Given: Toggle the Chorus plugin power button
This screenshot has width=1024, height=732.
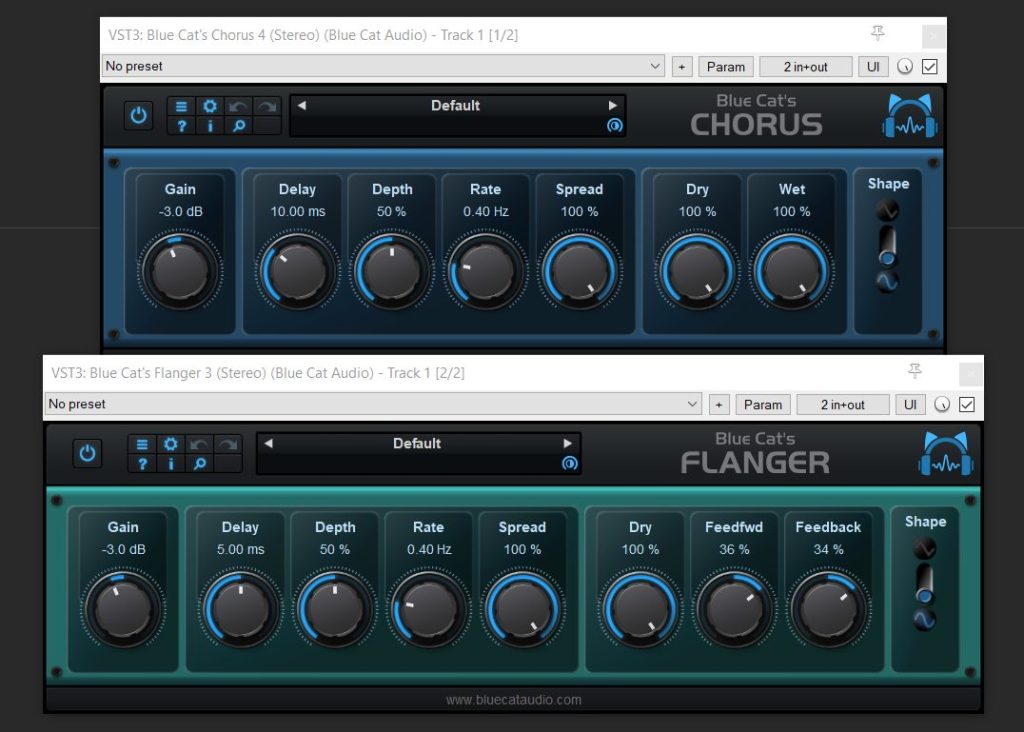Looking at the screenshot, I should click(138, 116).
